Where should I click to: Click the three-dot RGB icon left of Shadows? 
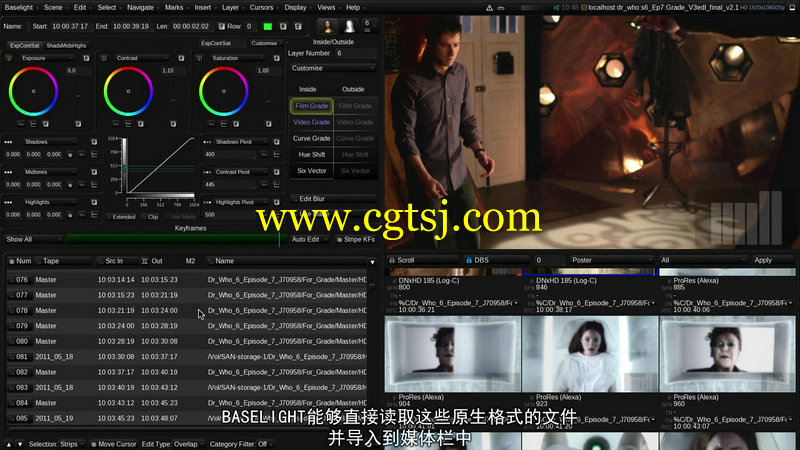[x=8, y=142]
